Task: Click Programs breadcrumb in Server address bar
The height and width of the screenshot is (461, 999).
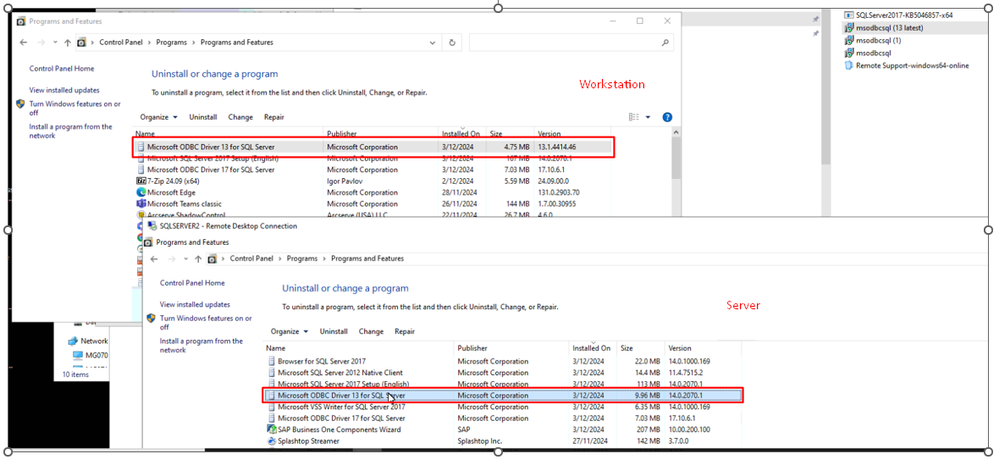Action: 302,259
